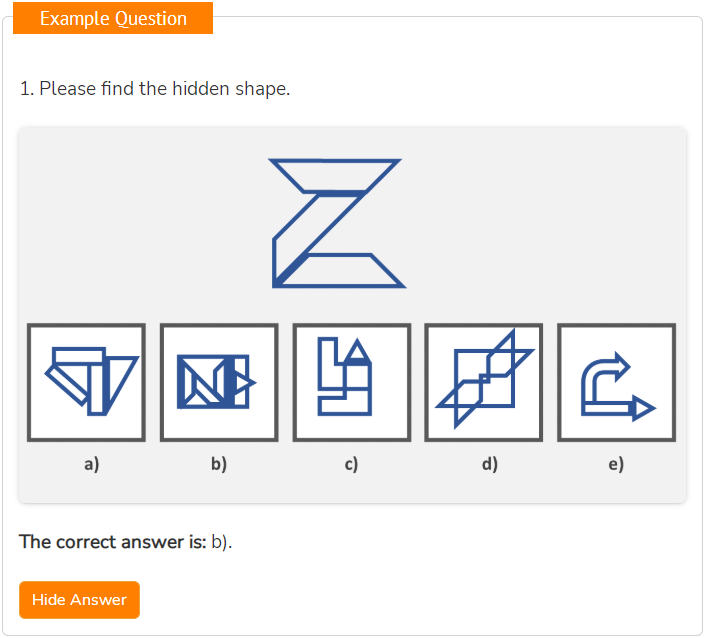The image size is (705, 638).
Task: Click the 'Please find the hidden shape' text
Action: coord(165,89)
